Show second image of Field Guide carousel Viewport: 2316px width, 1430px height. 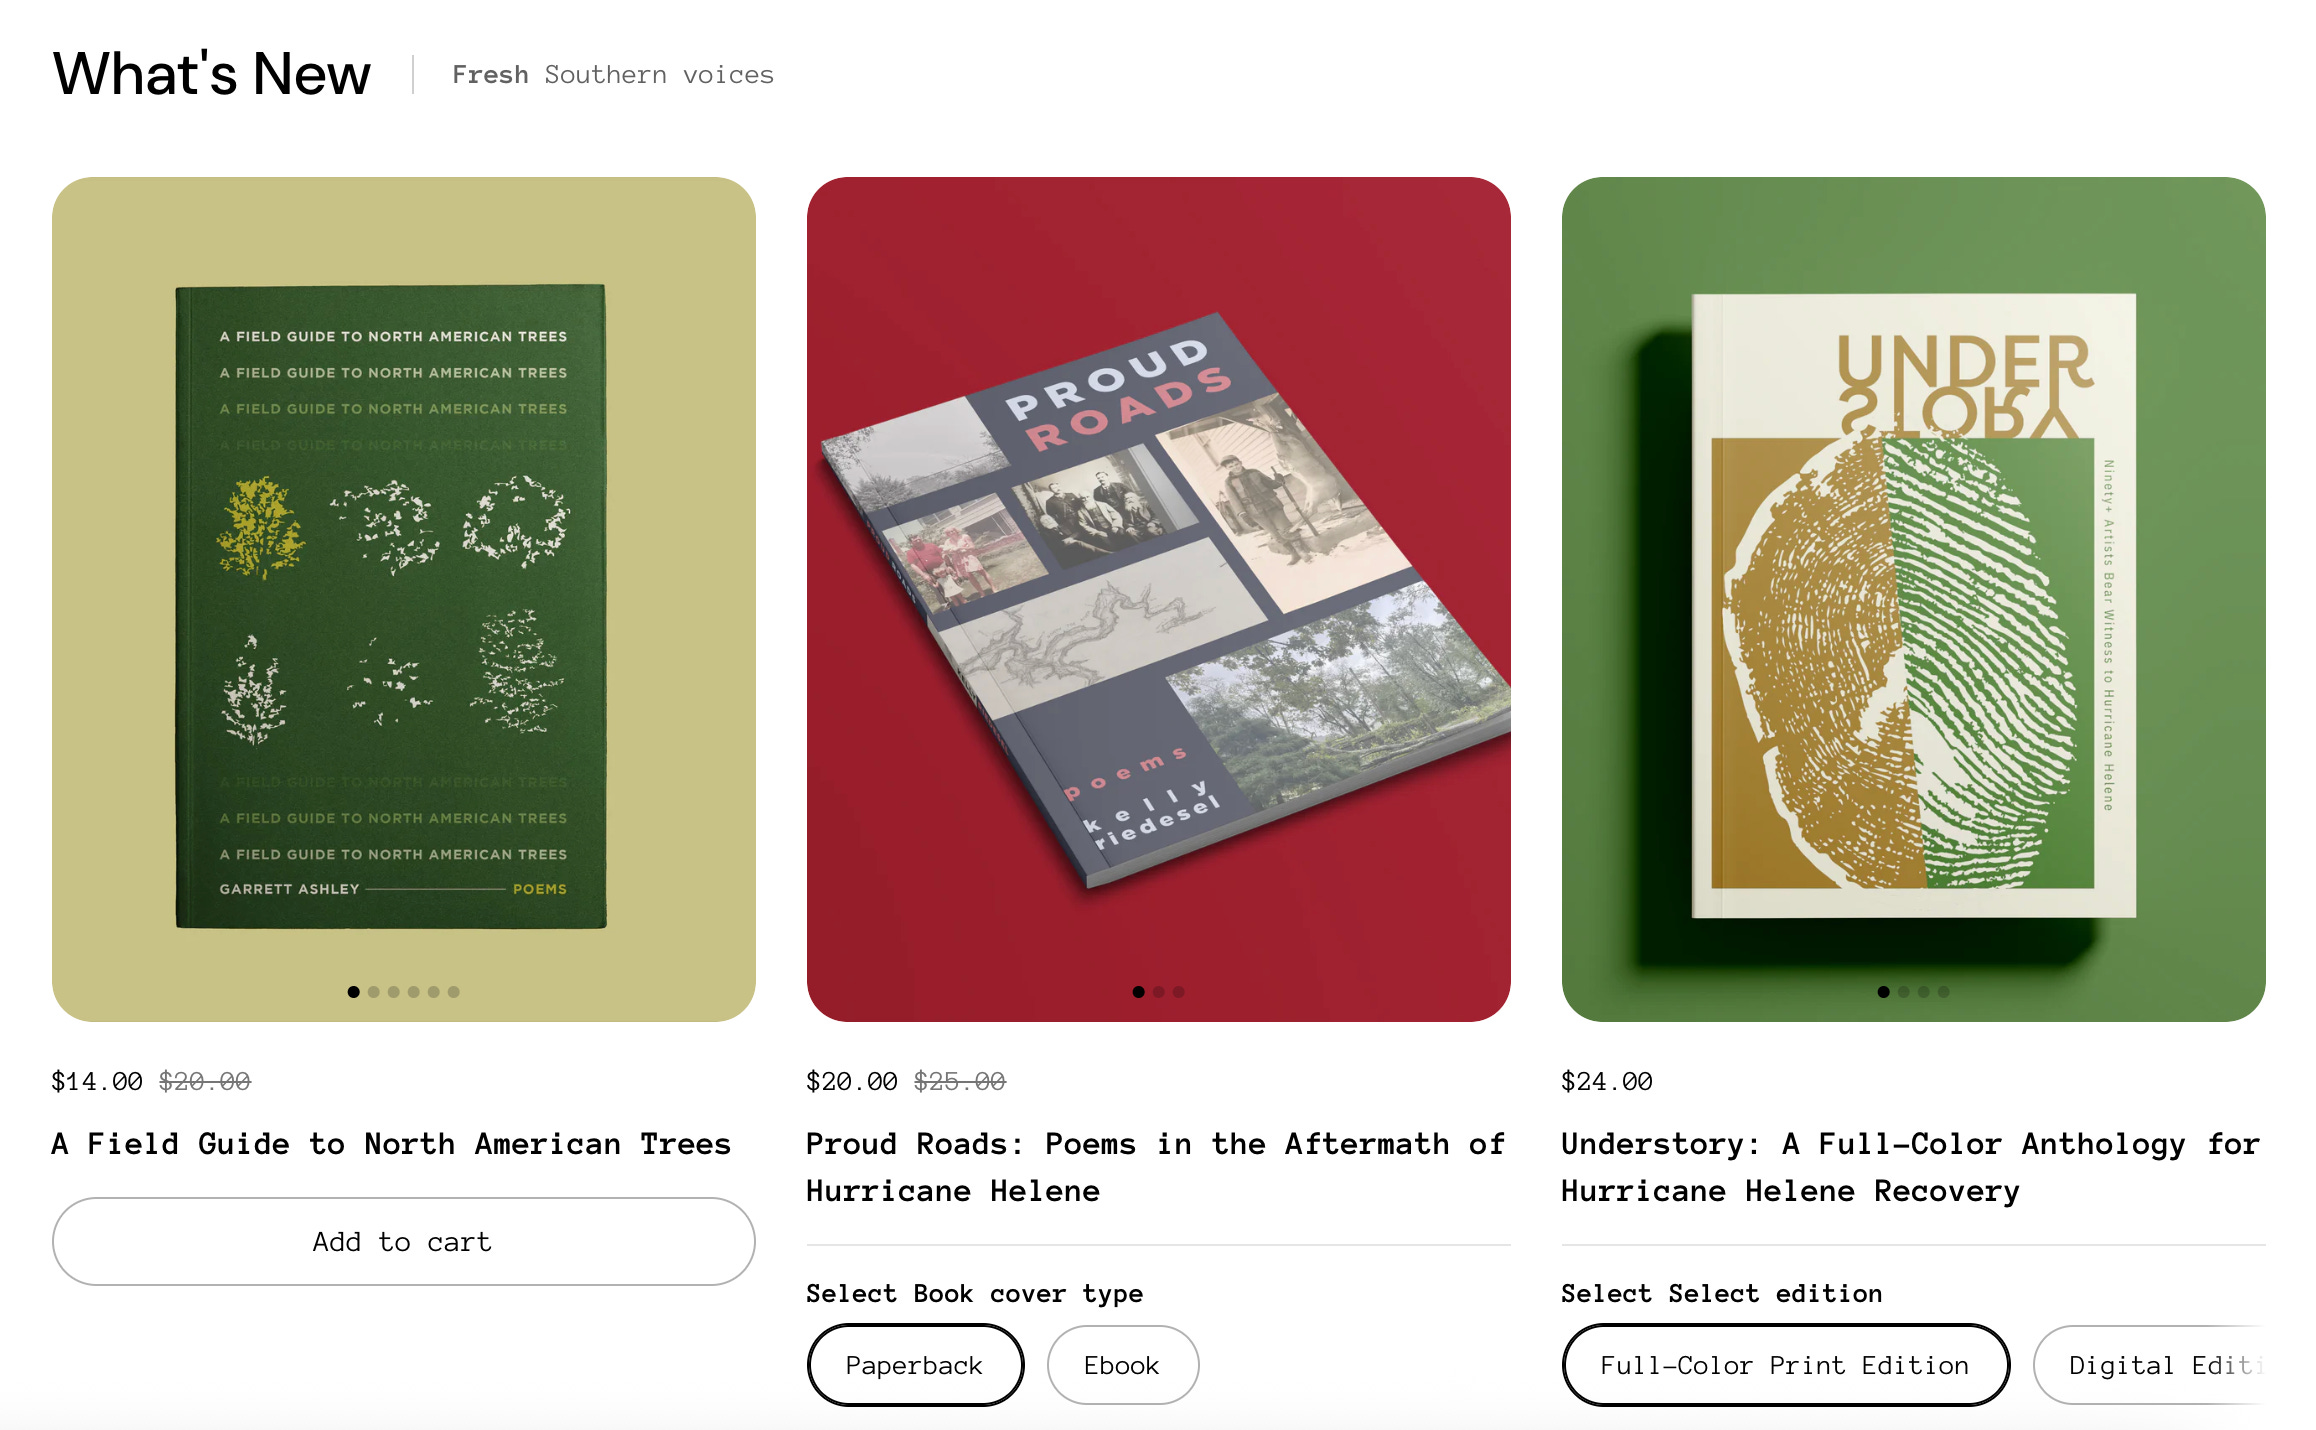click(x=373, y=992)
